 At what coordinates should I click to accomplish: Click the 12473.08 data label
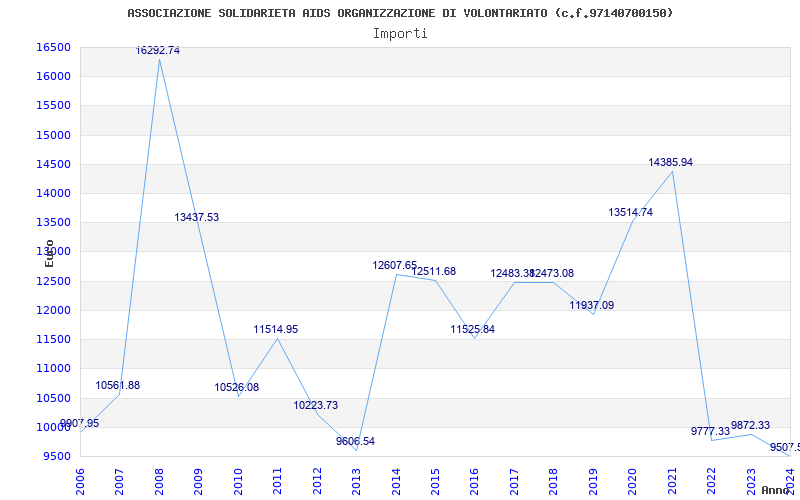tap(553, 273)
